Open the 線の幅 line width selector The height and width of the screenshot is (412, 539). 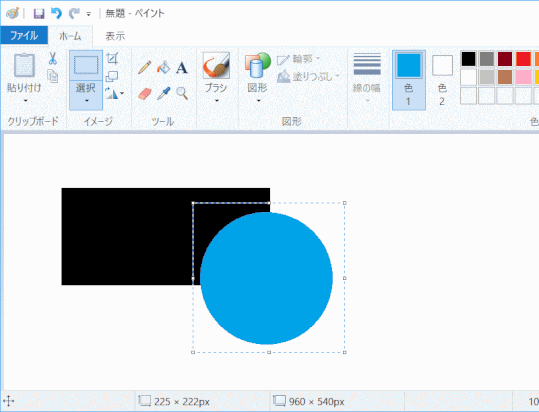[x=367, y=78]
